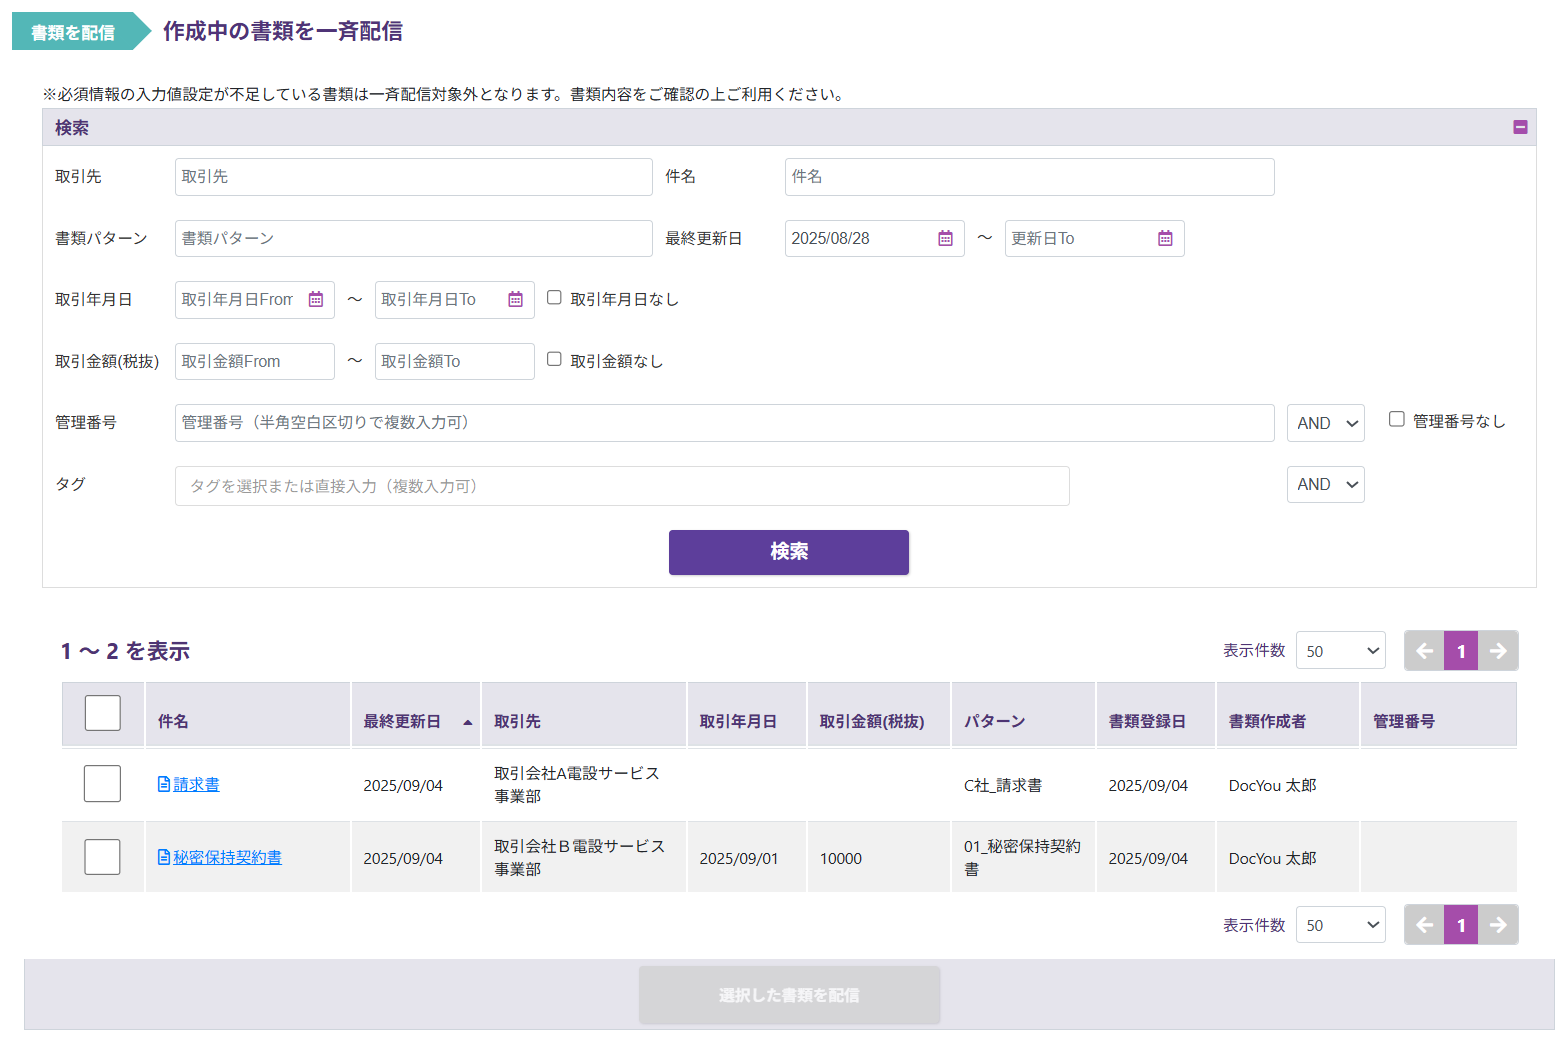Focus the 取引先 search field

[414, 177]
